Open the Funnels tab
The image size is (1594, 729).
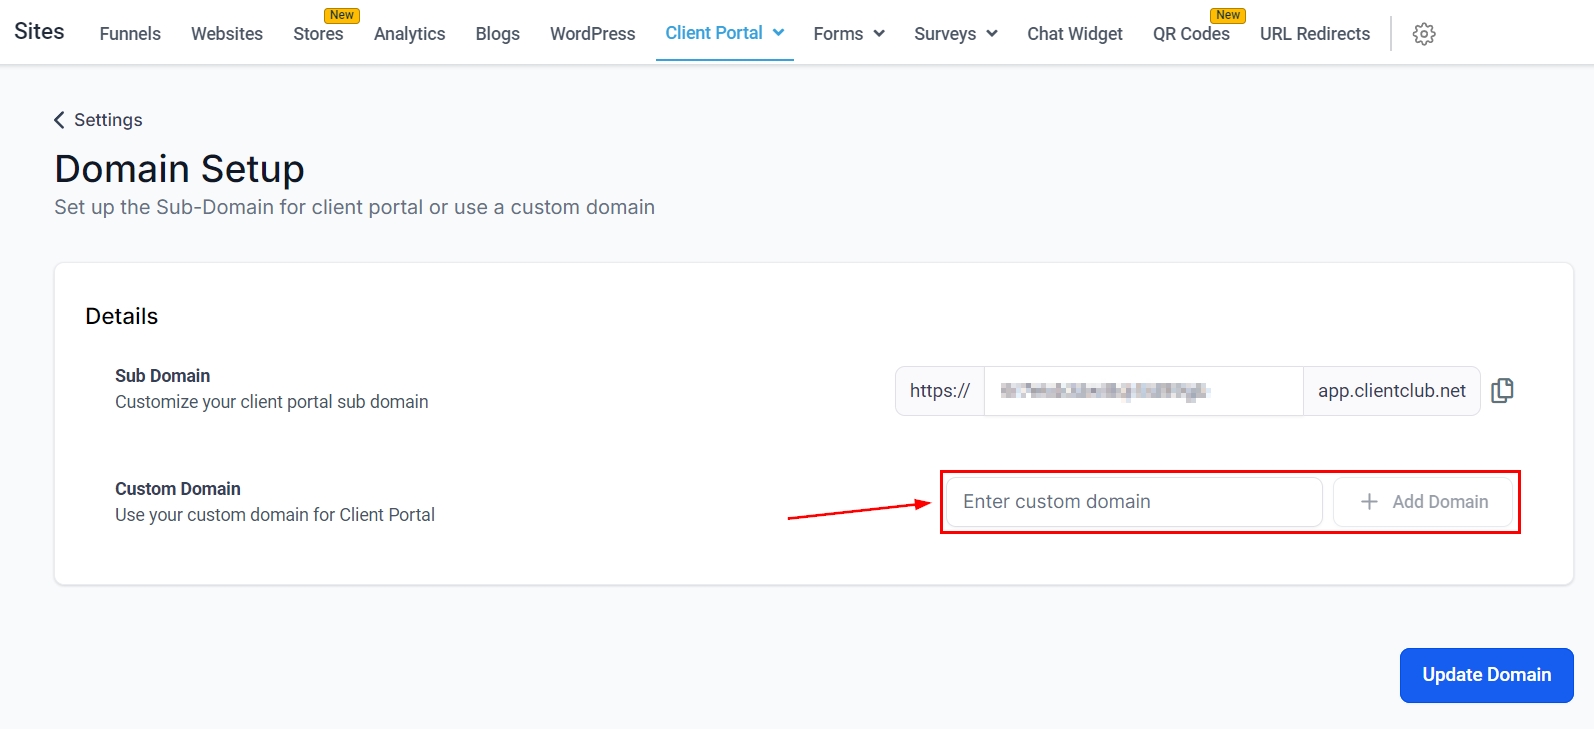[130, 34]
